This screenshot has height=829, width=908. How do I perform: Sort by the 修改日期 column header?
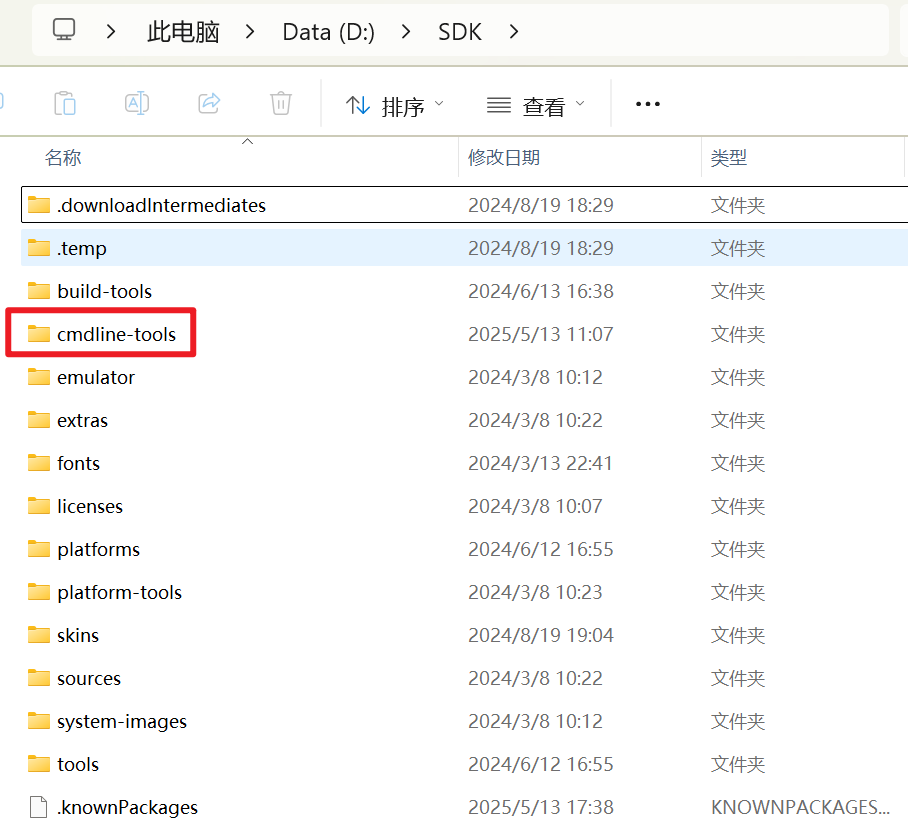click(505, 159)
